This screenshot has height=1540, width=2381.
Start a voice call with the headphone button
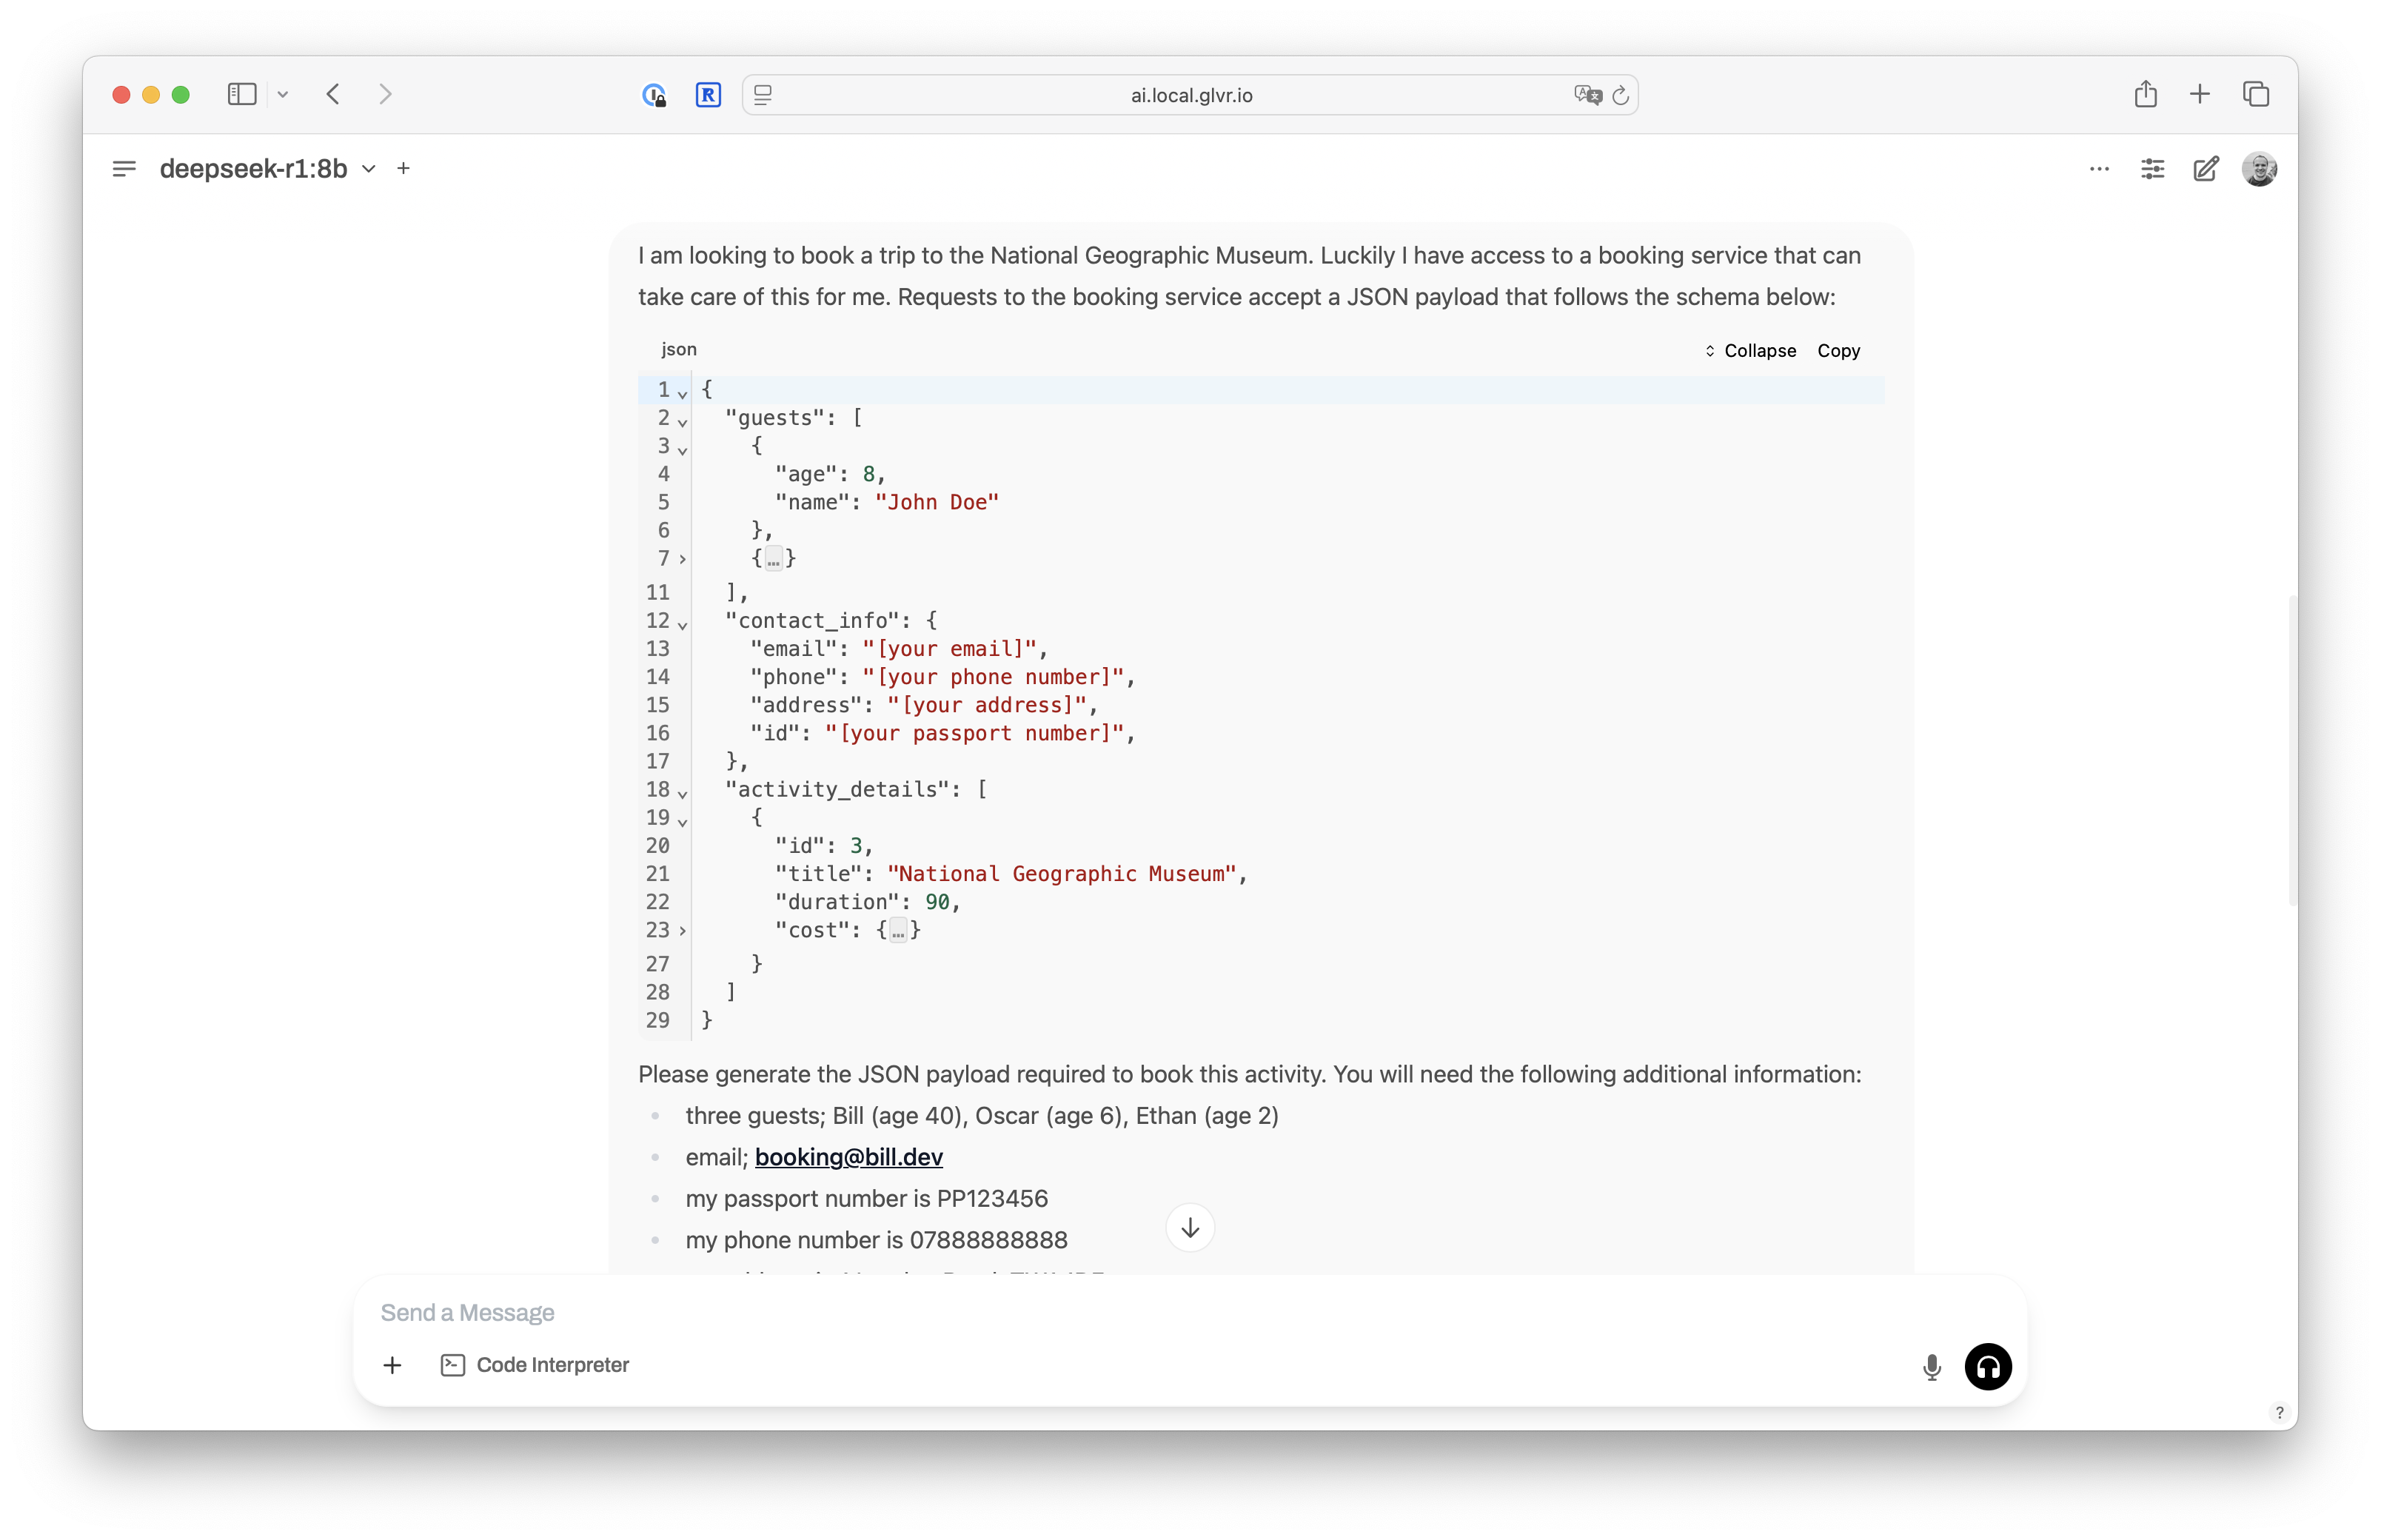click(1987, 1367)
